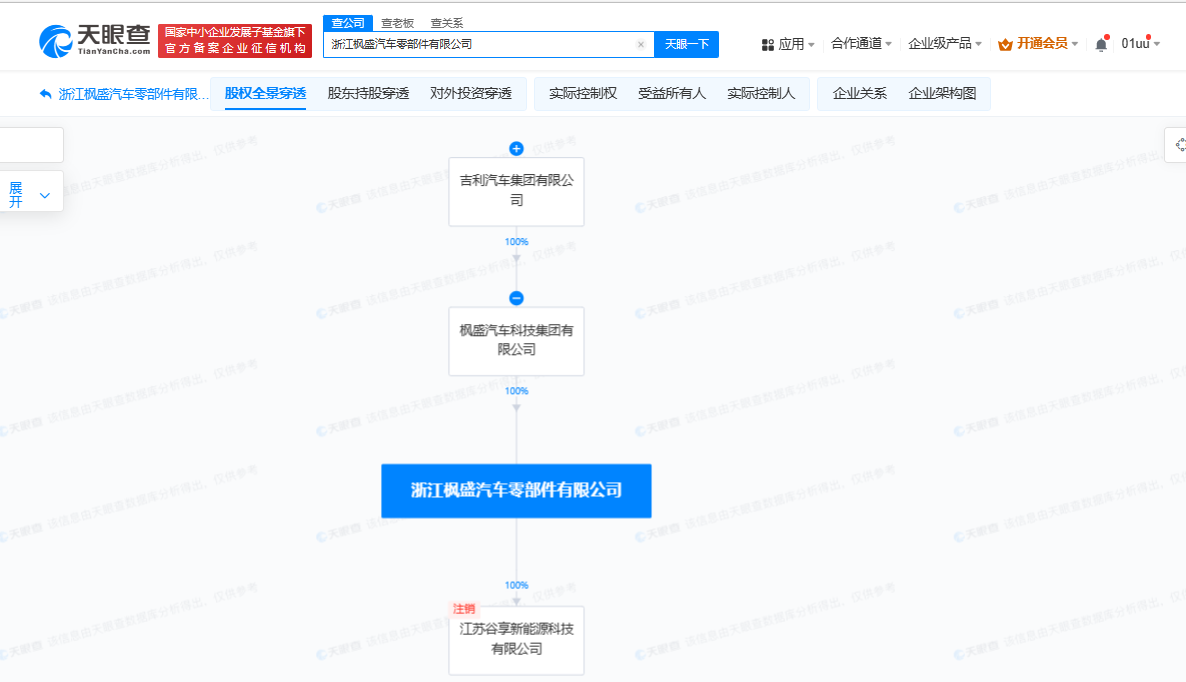
Task: Open the notification bell
Action: tap(1101, 44)
